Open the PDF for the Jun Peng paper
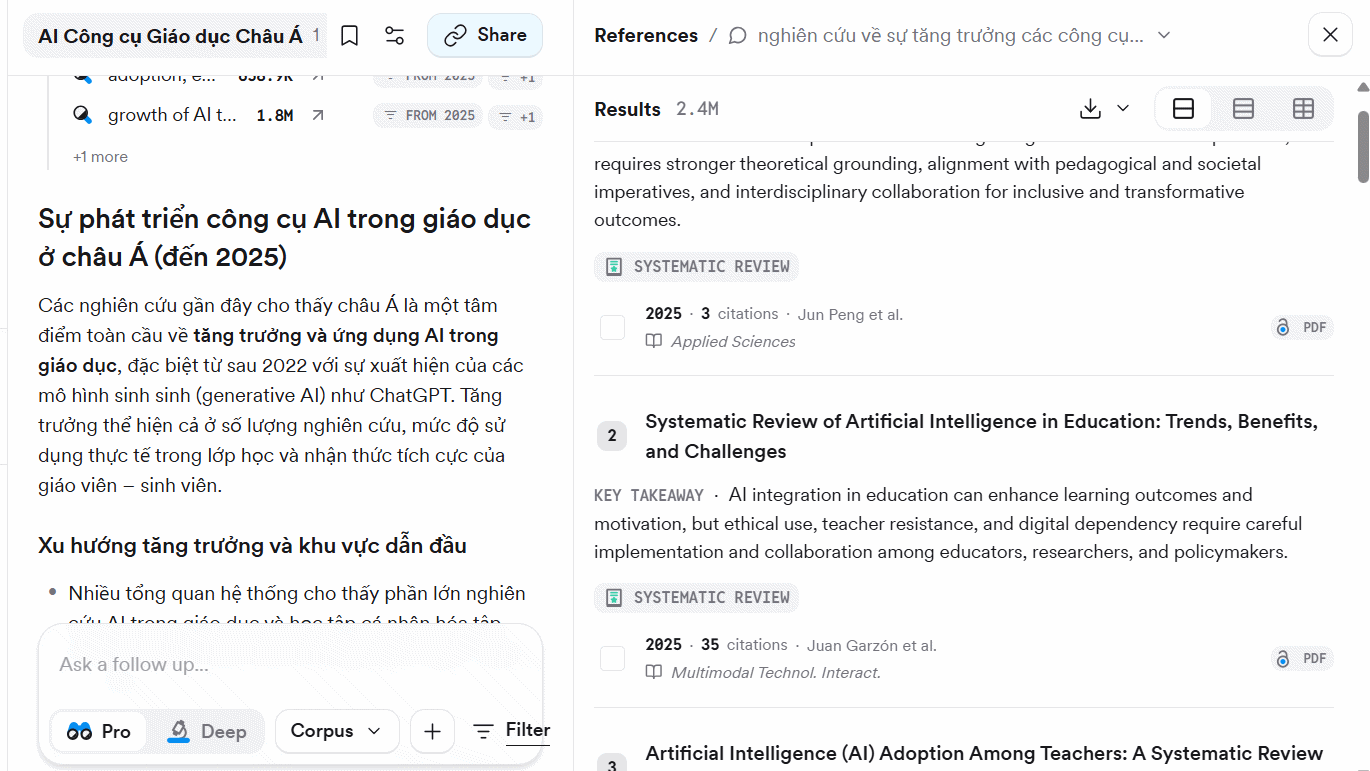1370x771 pixels. click(x=1302, y=326)
